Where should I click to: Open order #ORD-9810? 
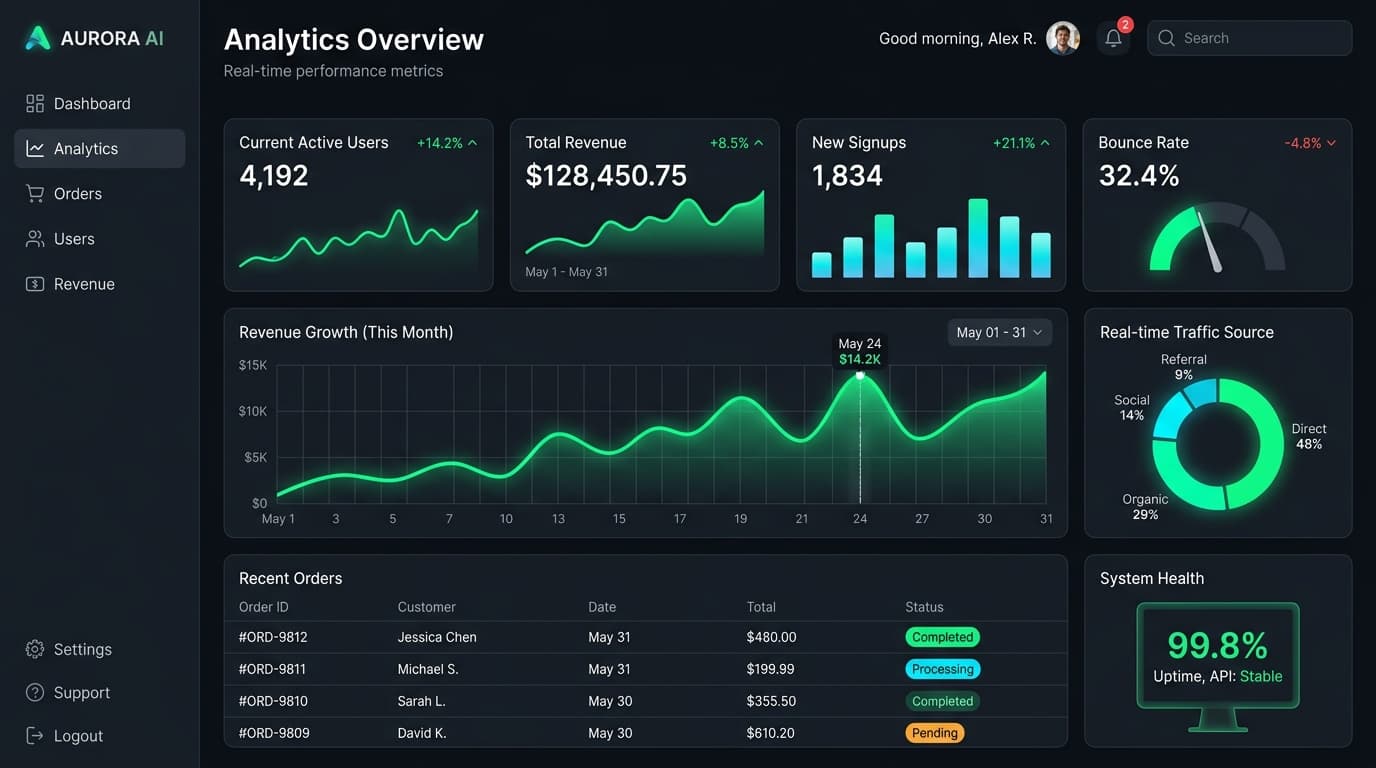pos(273,701)
